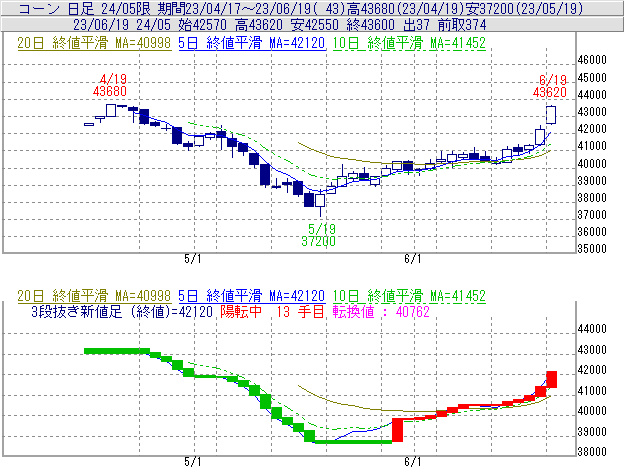Viewport: 624px width, 475px height.
Task: Click the 5/1 date label under upper chart
Action: click(193, 259)
